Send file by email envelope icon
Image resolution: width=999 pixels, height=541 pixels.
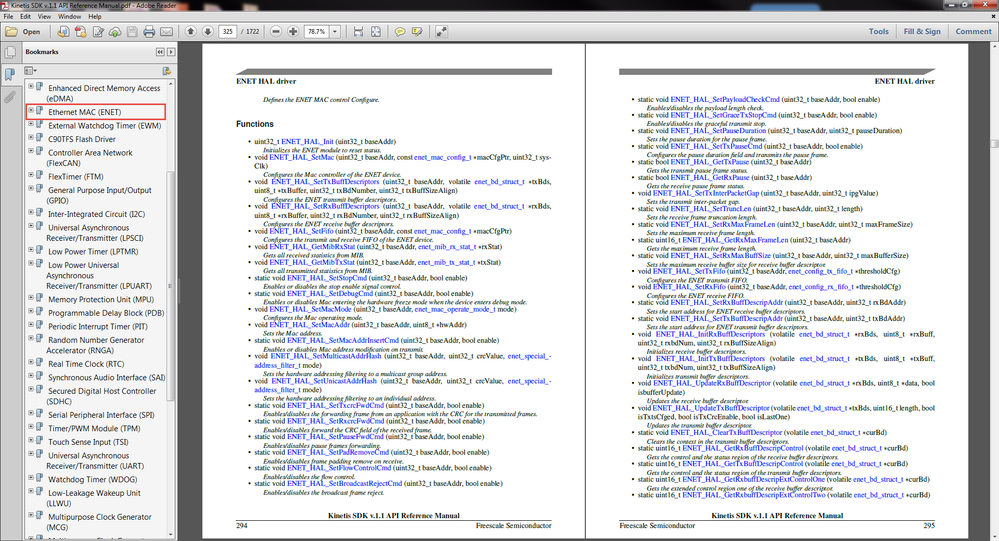tap(166, 31)
